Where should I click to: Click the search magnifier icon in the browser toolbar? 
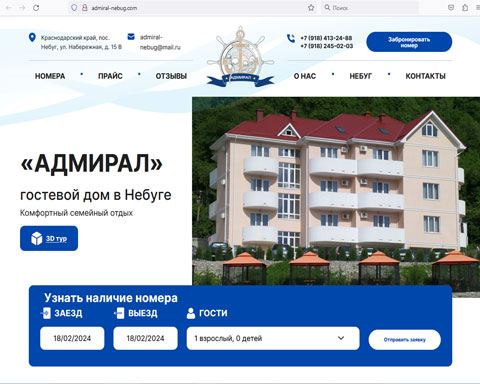pos(327,7)
